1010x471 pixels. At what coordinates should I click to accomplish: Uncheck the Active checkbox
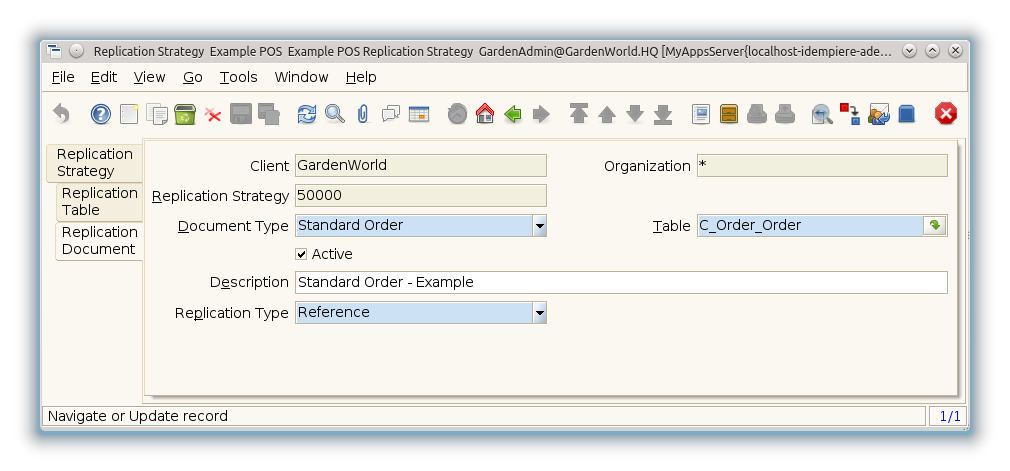coord(302,254)
